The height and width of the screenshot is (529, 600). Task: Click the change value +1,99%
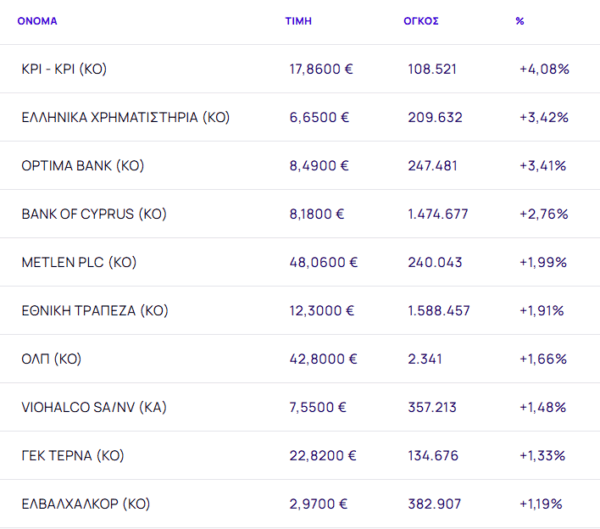click(543, 263)
